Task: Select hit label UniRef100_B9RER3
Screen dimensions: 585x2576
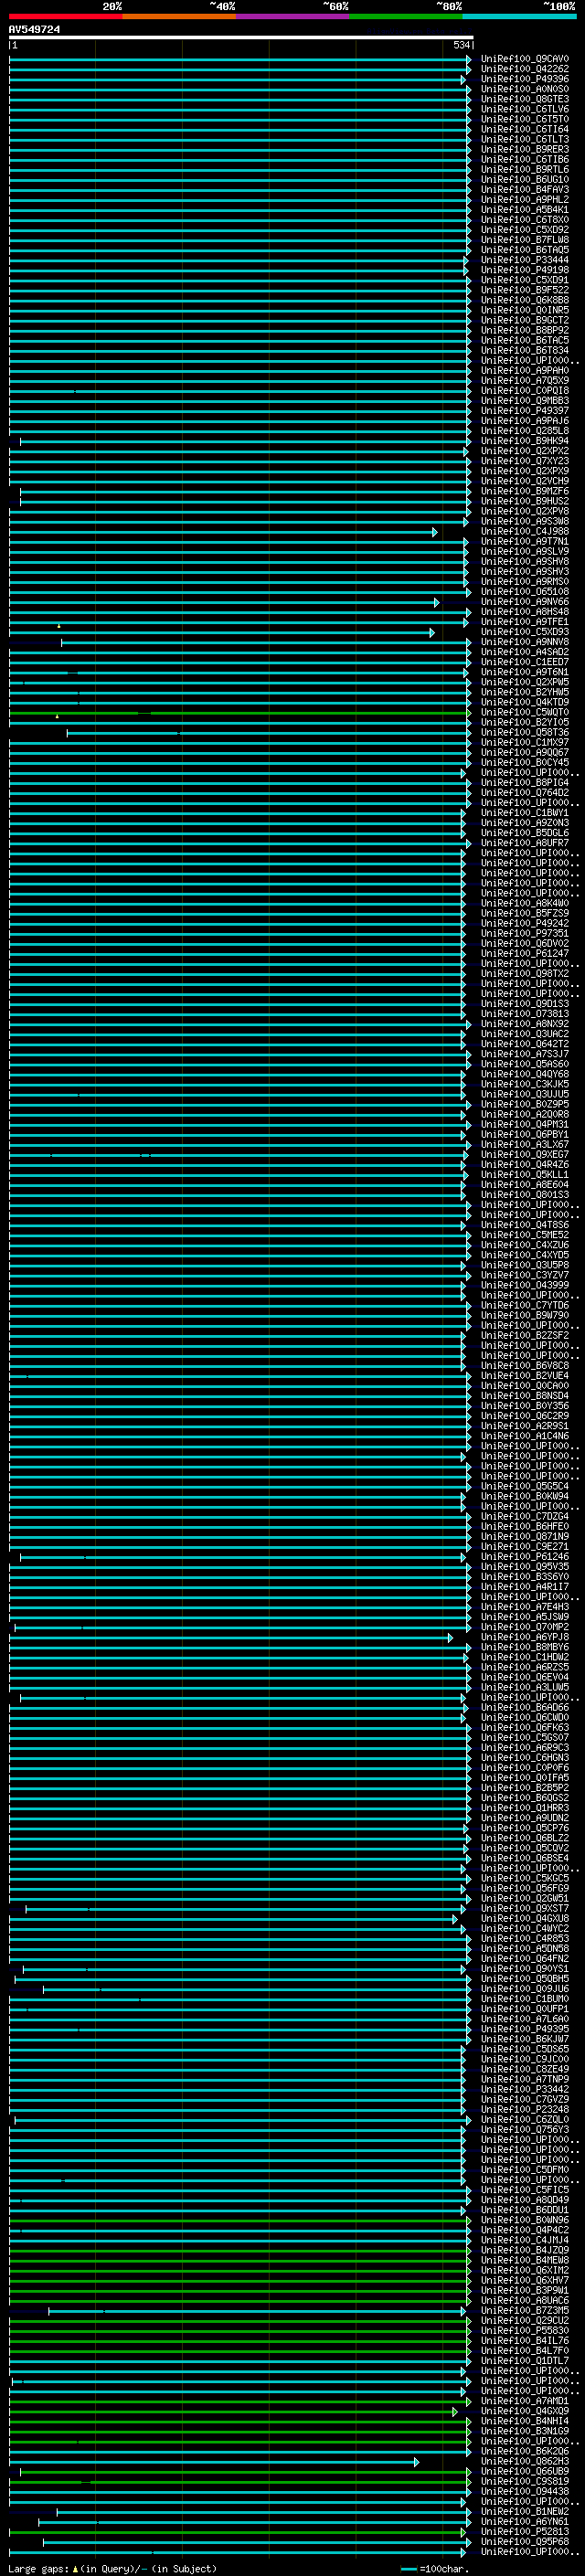Action: coord(525,149)
